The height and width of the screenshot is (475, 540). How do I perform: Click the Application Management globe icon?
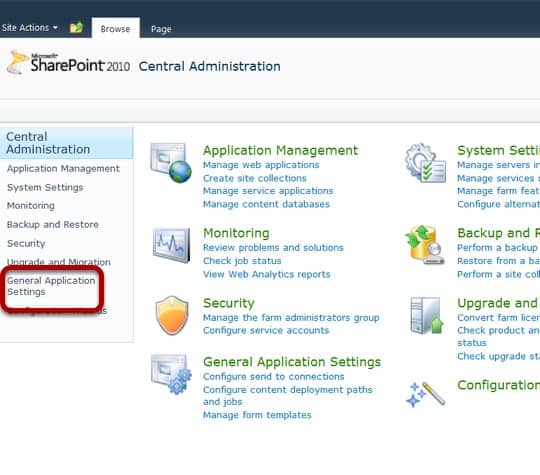tap(171, 163)
